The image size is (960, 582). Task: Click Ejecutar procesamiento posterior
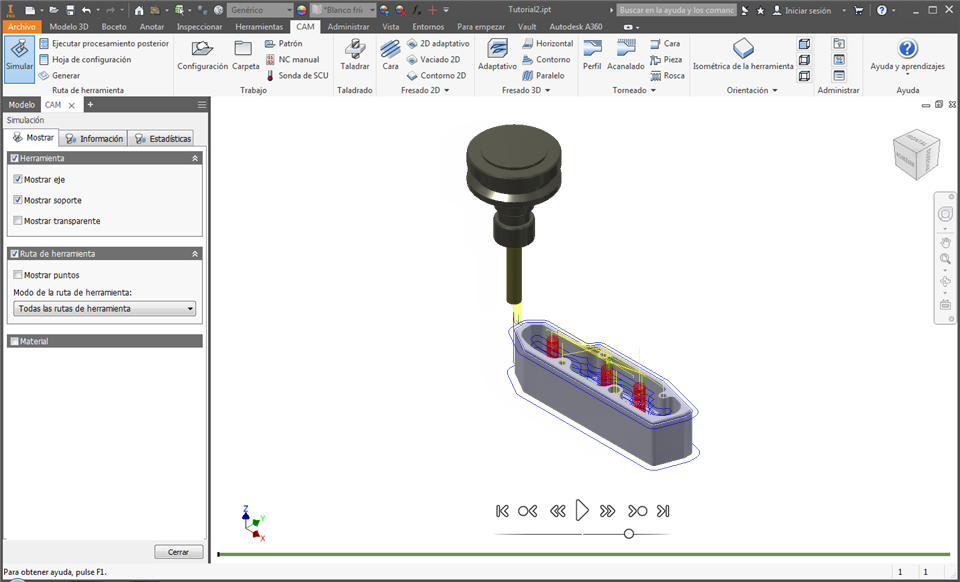(104, 43)
